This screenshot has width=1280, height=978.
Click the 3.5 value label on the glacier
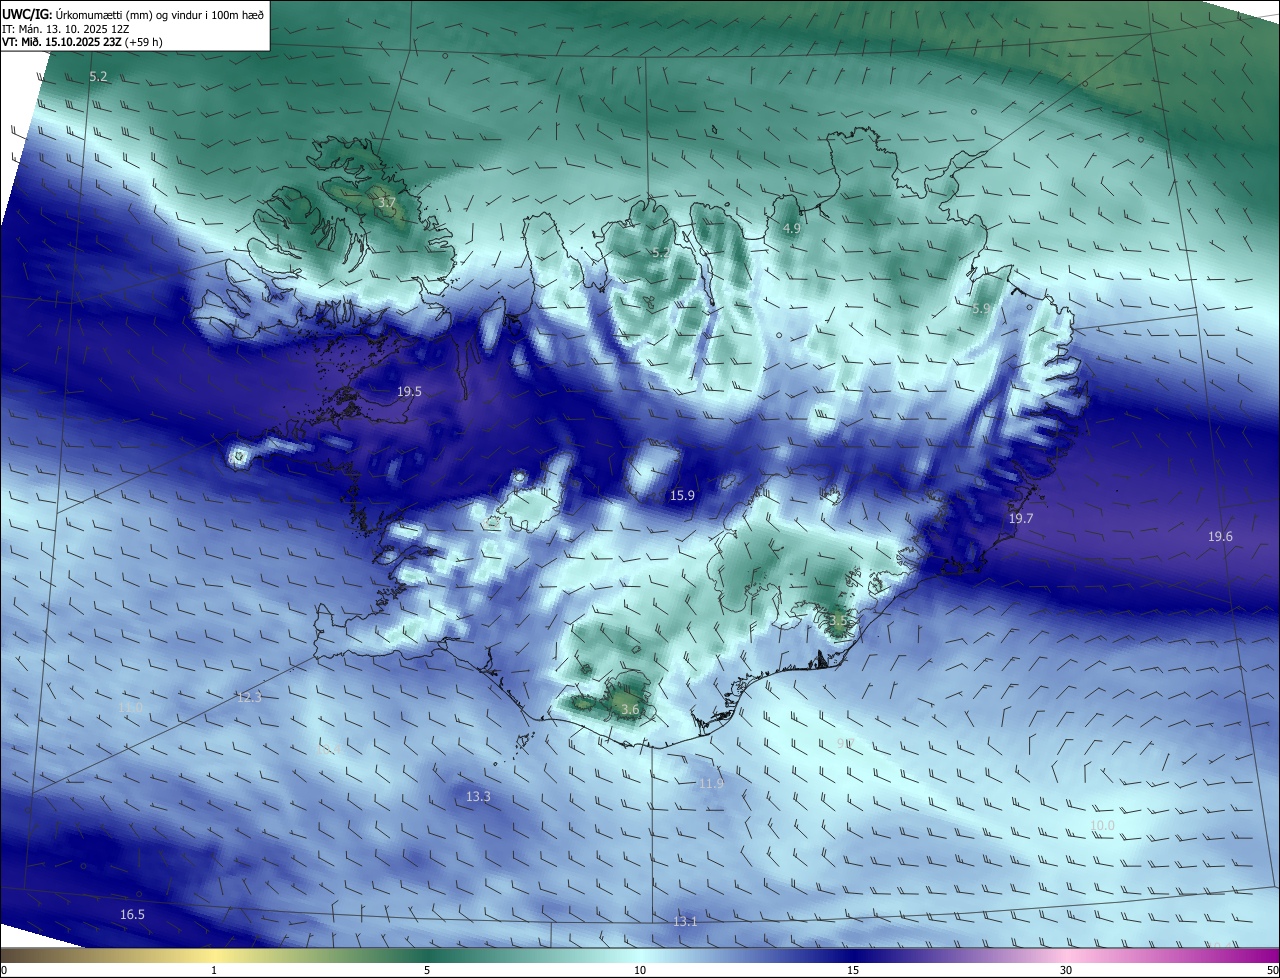coord(839,620)
